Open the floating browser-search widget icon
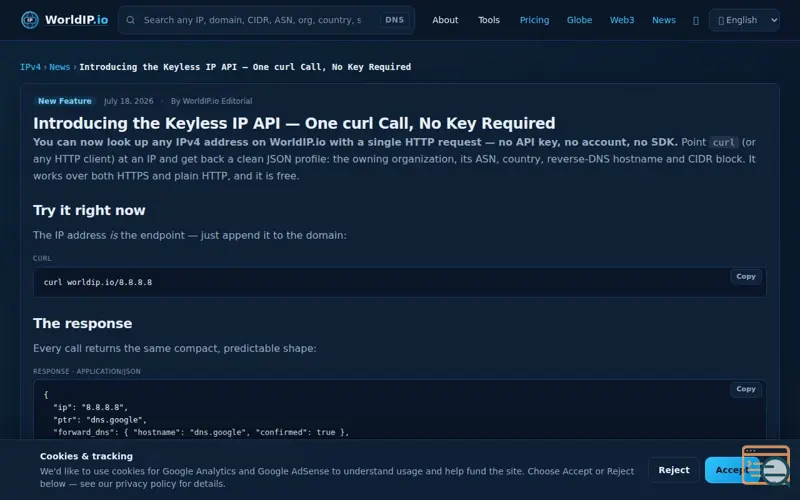This screenshot has height=500, width=800. (x=766, y=465)
